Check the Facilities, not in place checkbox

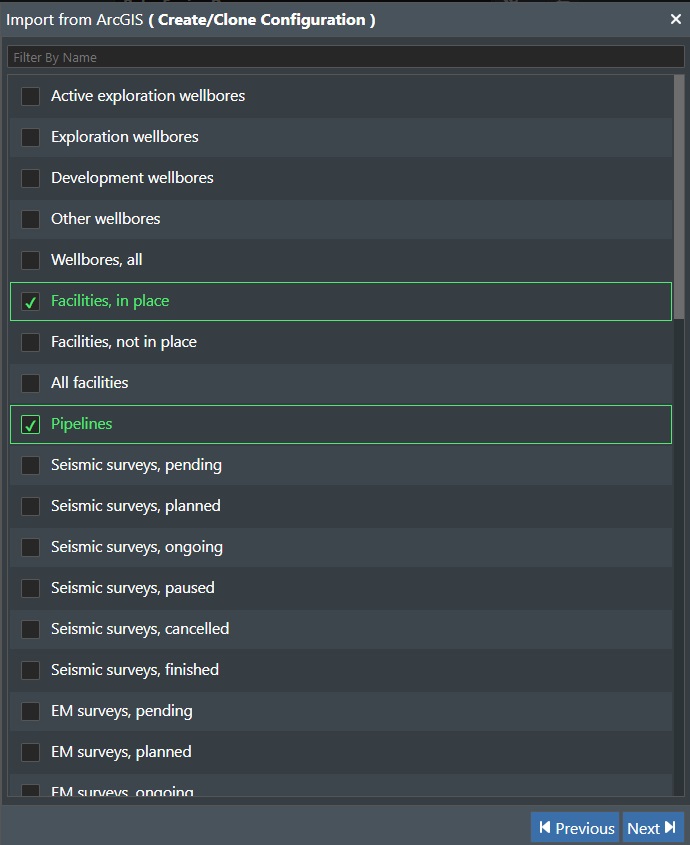coord(30,342)
